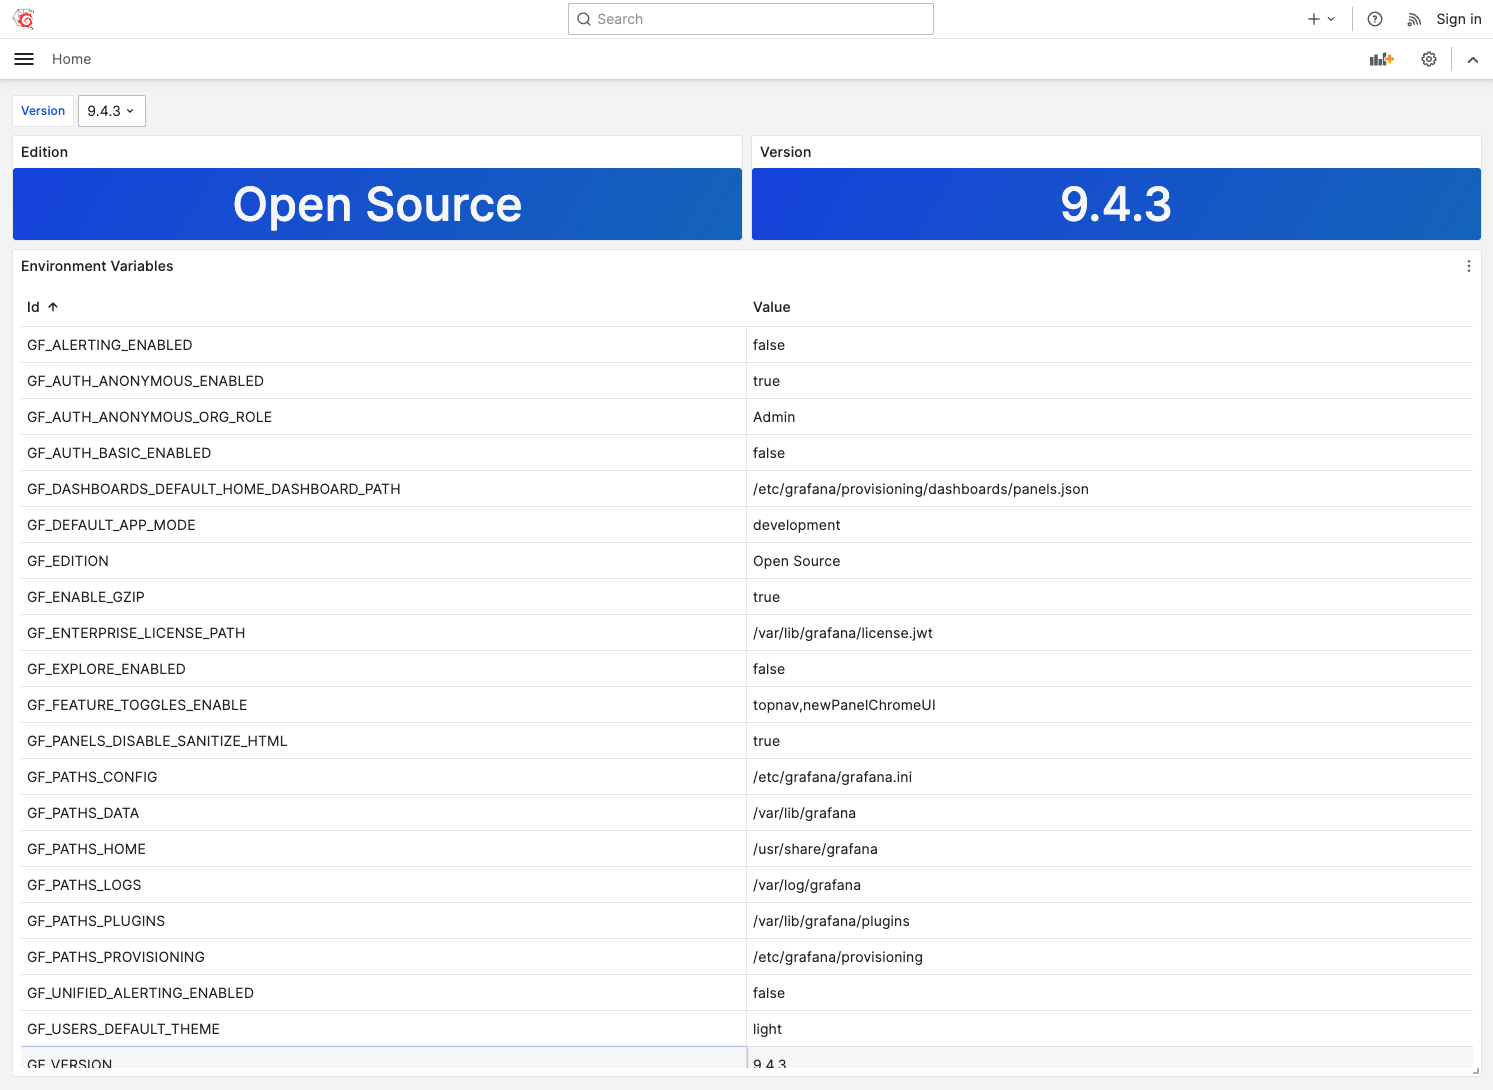The height and width of the screenshot is (1090, 1493).
Task: Select the GF_AUTH_BASIC_ENABLED cell
Action: (384, 453)
